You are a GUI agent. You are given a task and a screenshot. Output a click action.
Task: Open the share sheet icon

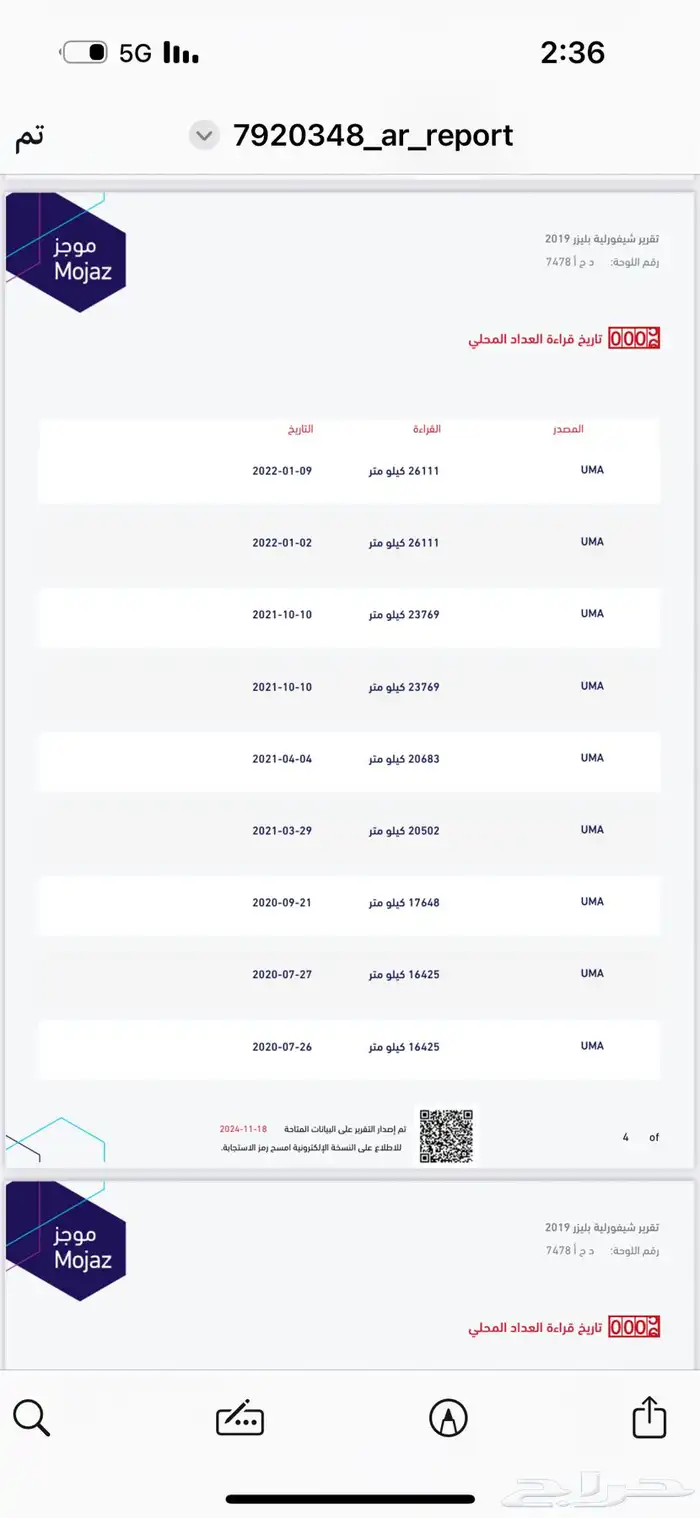(x=649, y=1416)
